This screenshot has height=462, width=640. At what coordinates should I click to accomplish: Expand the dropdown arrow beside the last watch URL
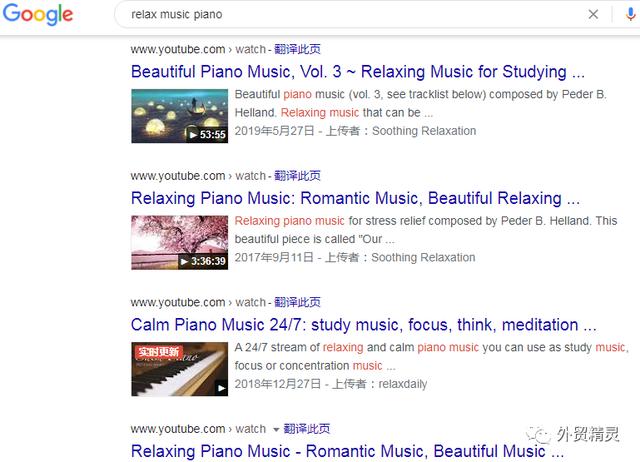click(x=276, y=429)
